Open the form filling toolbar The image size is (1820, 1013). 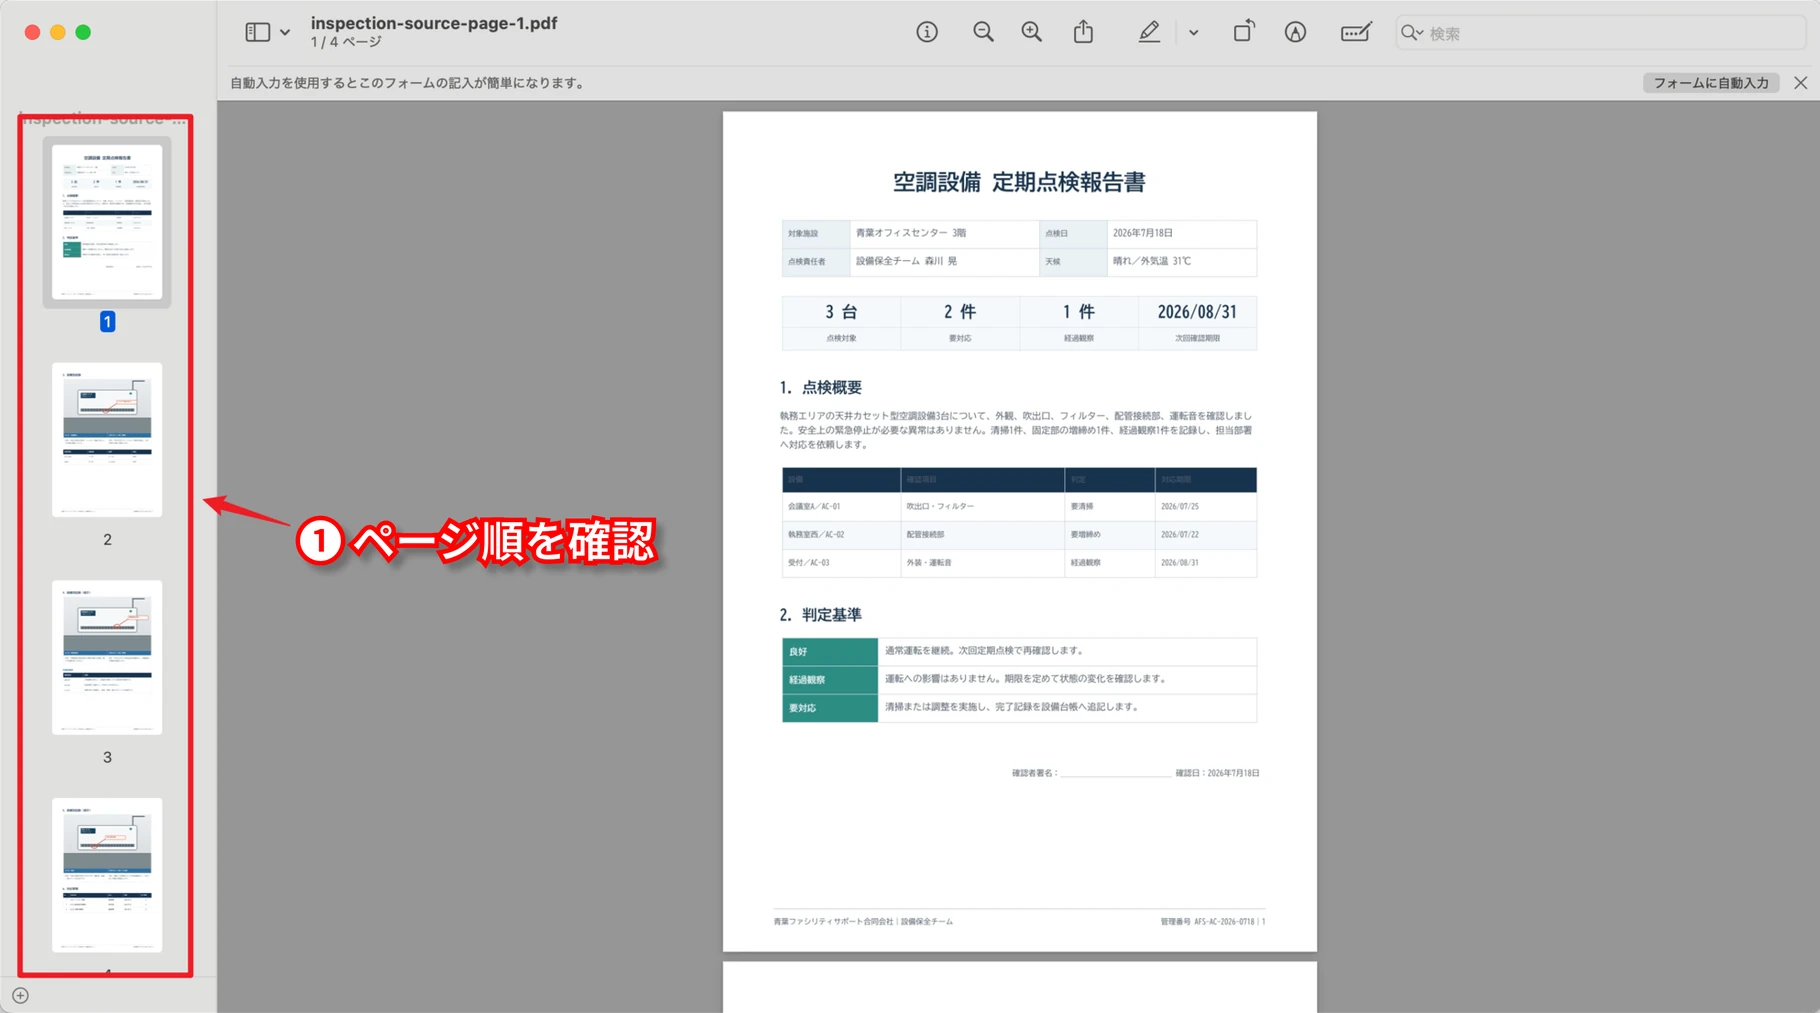pyautogui.click(x=1355, y=32)
